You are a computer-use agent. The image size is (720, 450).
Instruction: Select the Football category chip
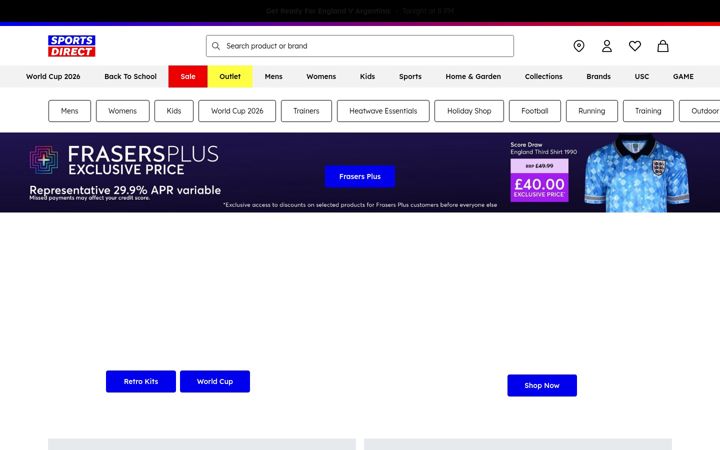pyautogui.click(x=534, y=111)
